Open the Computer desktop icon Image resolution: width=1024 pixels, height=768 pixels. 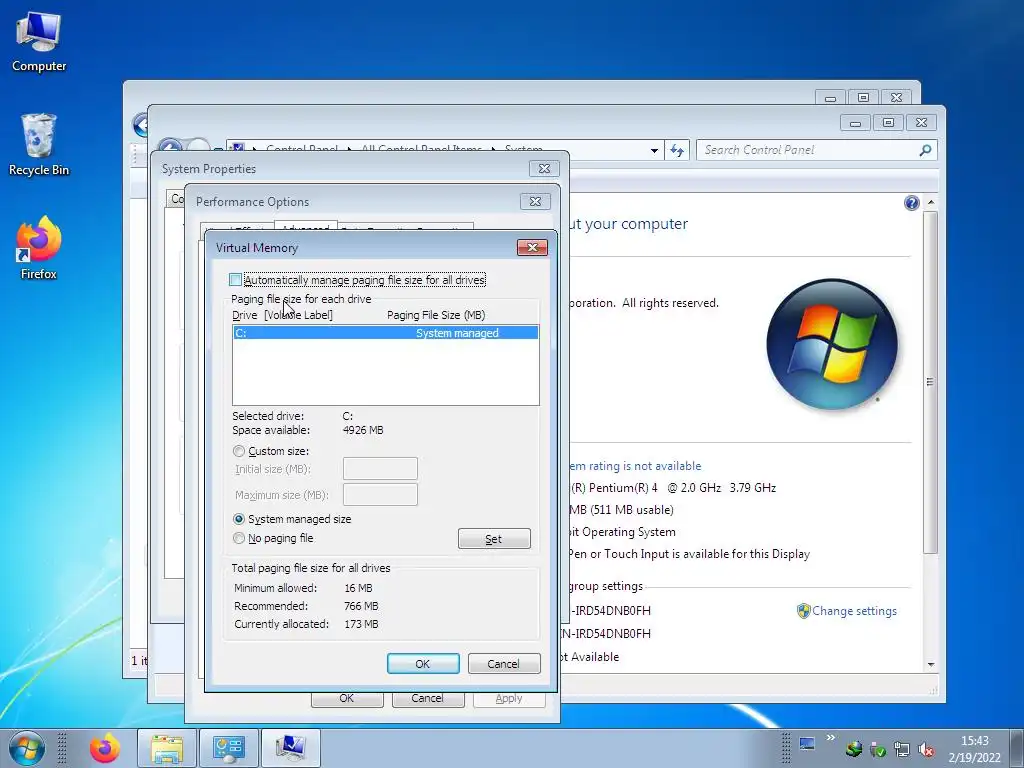pyautogui.click(x=39, y=42)
